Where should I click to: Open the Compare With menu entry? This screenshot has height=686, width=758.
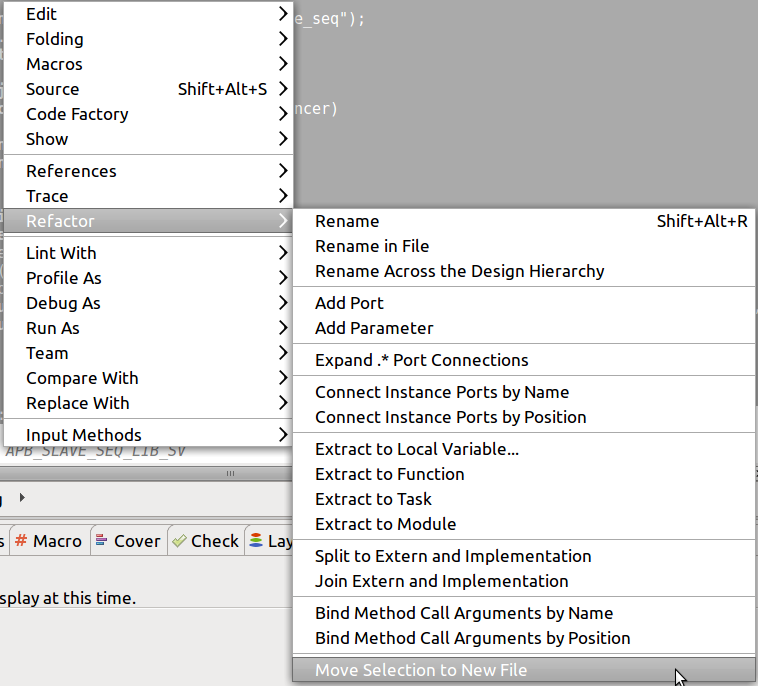click(x=82, y=378)
